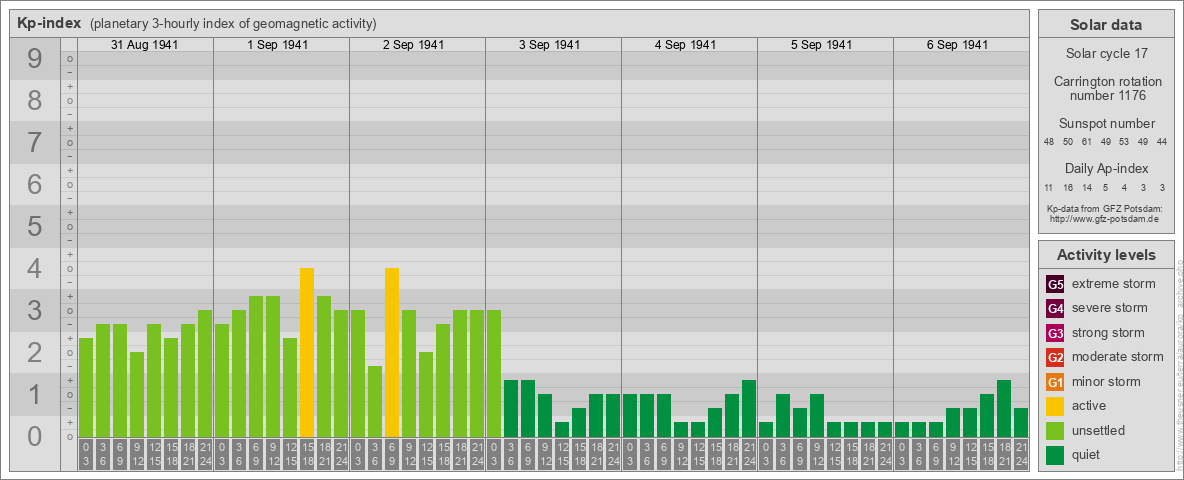The height and width of the screenshot is (480, 1184).
Task: Click the yellow bar on 1 Sep 15-18
Action: click(307, 352)
